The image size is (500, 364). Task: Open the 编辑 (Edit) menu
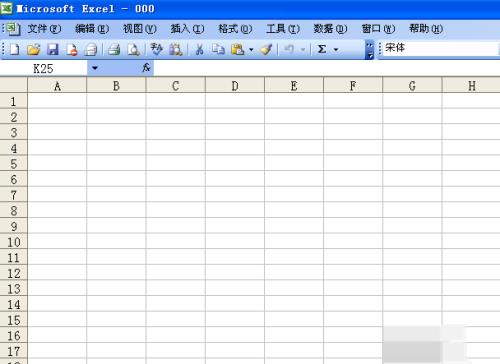pos(92,29)
